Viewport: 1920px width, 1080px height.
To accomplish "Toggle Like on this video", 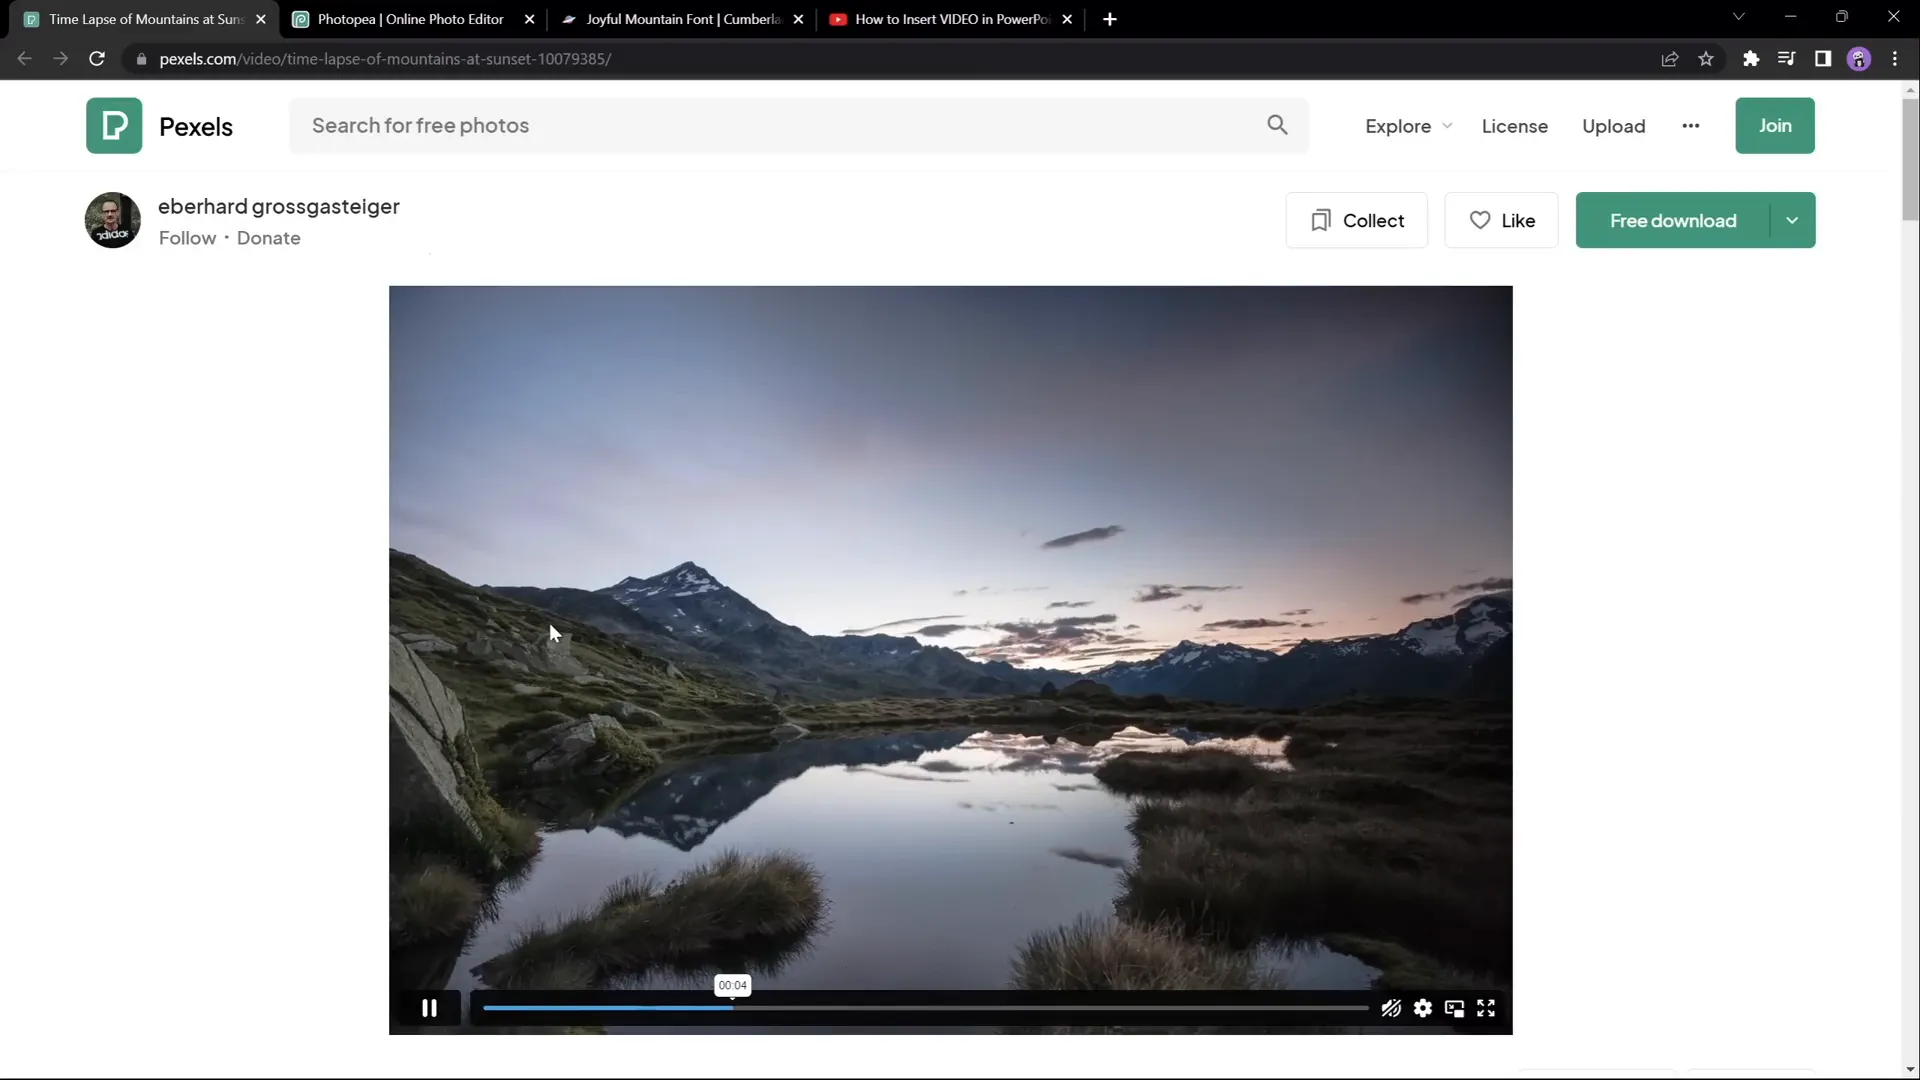I will coord(1503,220).
